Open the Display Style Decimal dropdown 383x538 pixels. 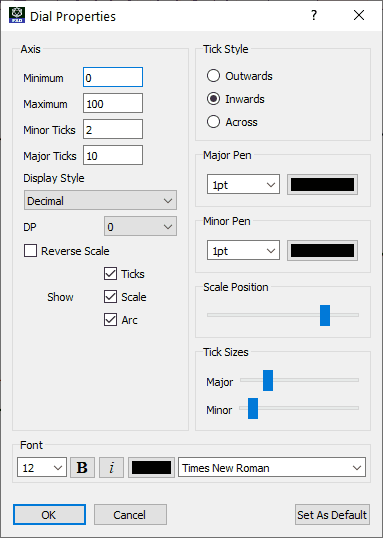[100, 200]
